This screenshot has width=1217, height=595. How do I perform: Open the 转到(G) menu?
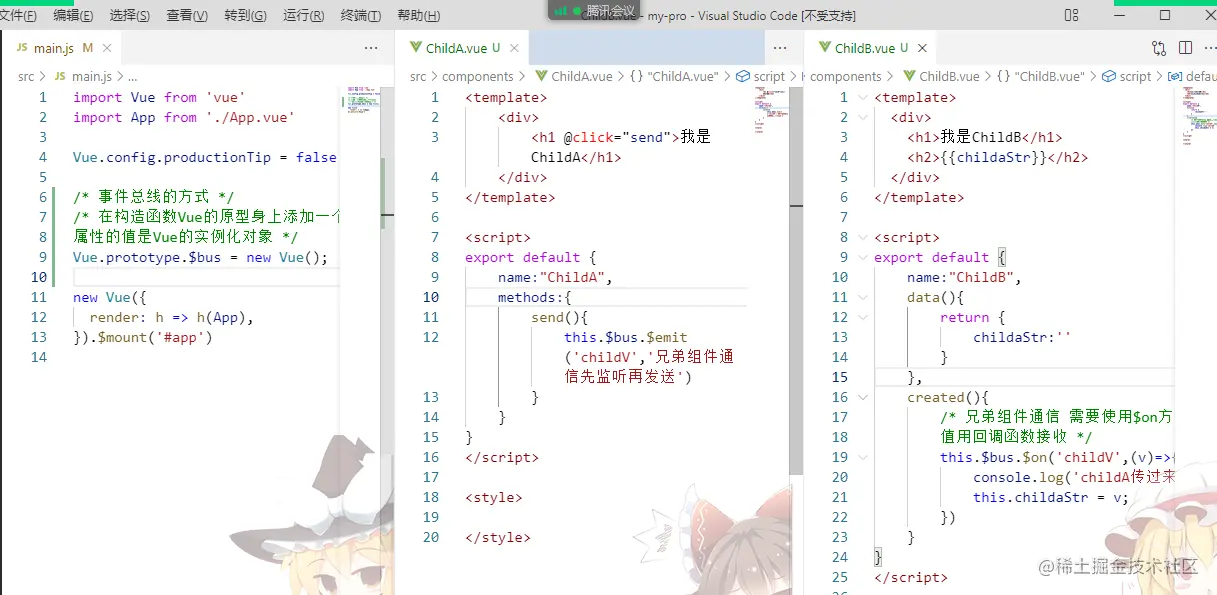245,15
